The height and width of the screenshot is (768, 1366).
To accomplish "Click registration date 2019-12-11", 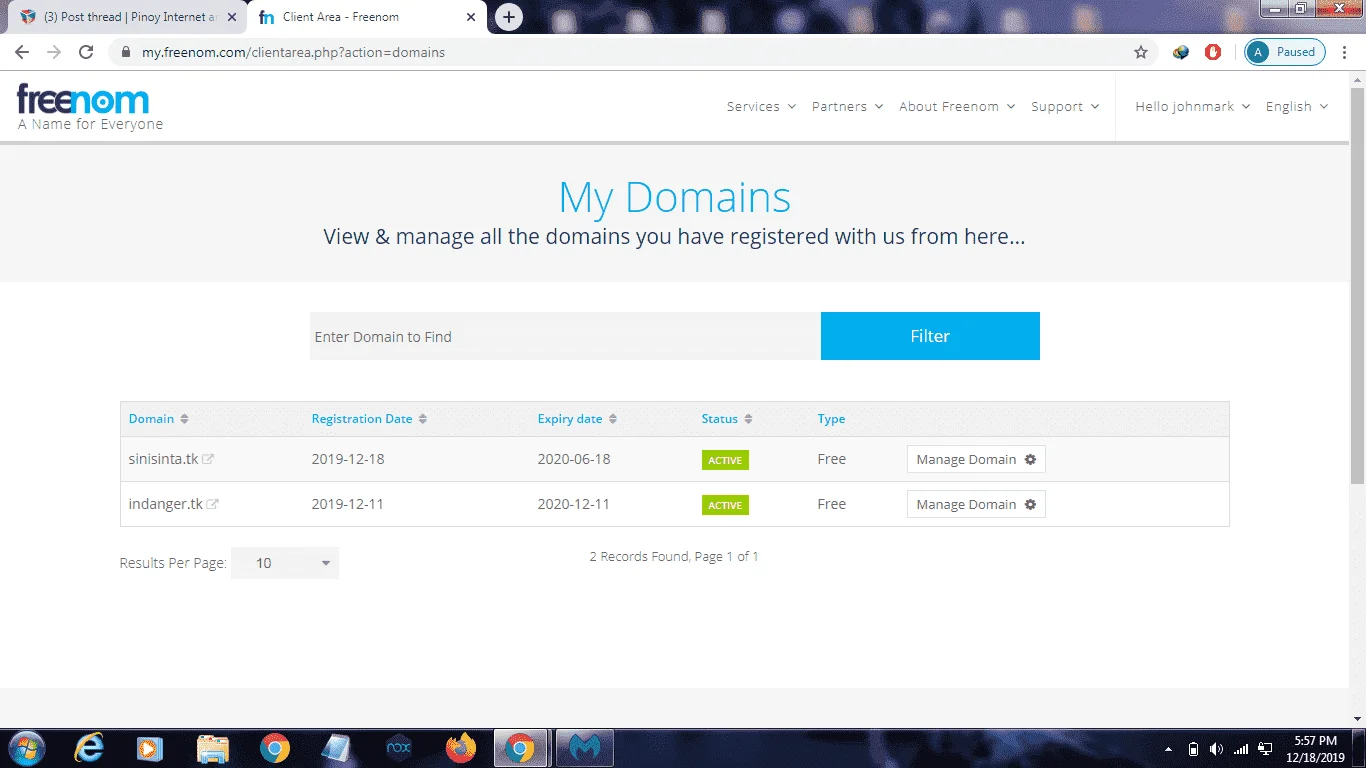I will coord(348,505).
